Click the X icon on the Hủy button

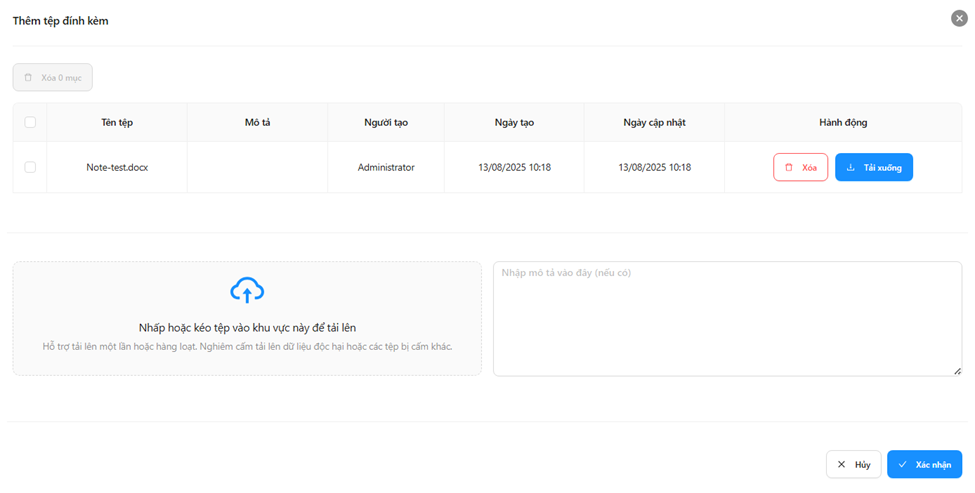click(x=841, y=465)
